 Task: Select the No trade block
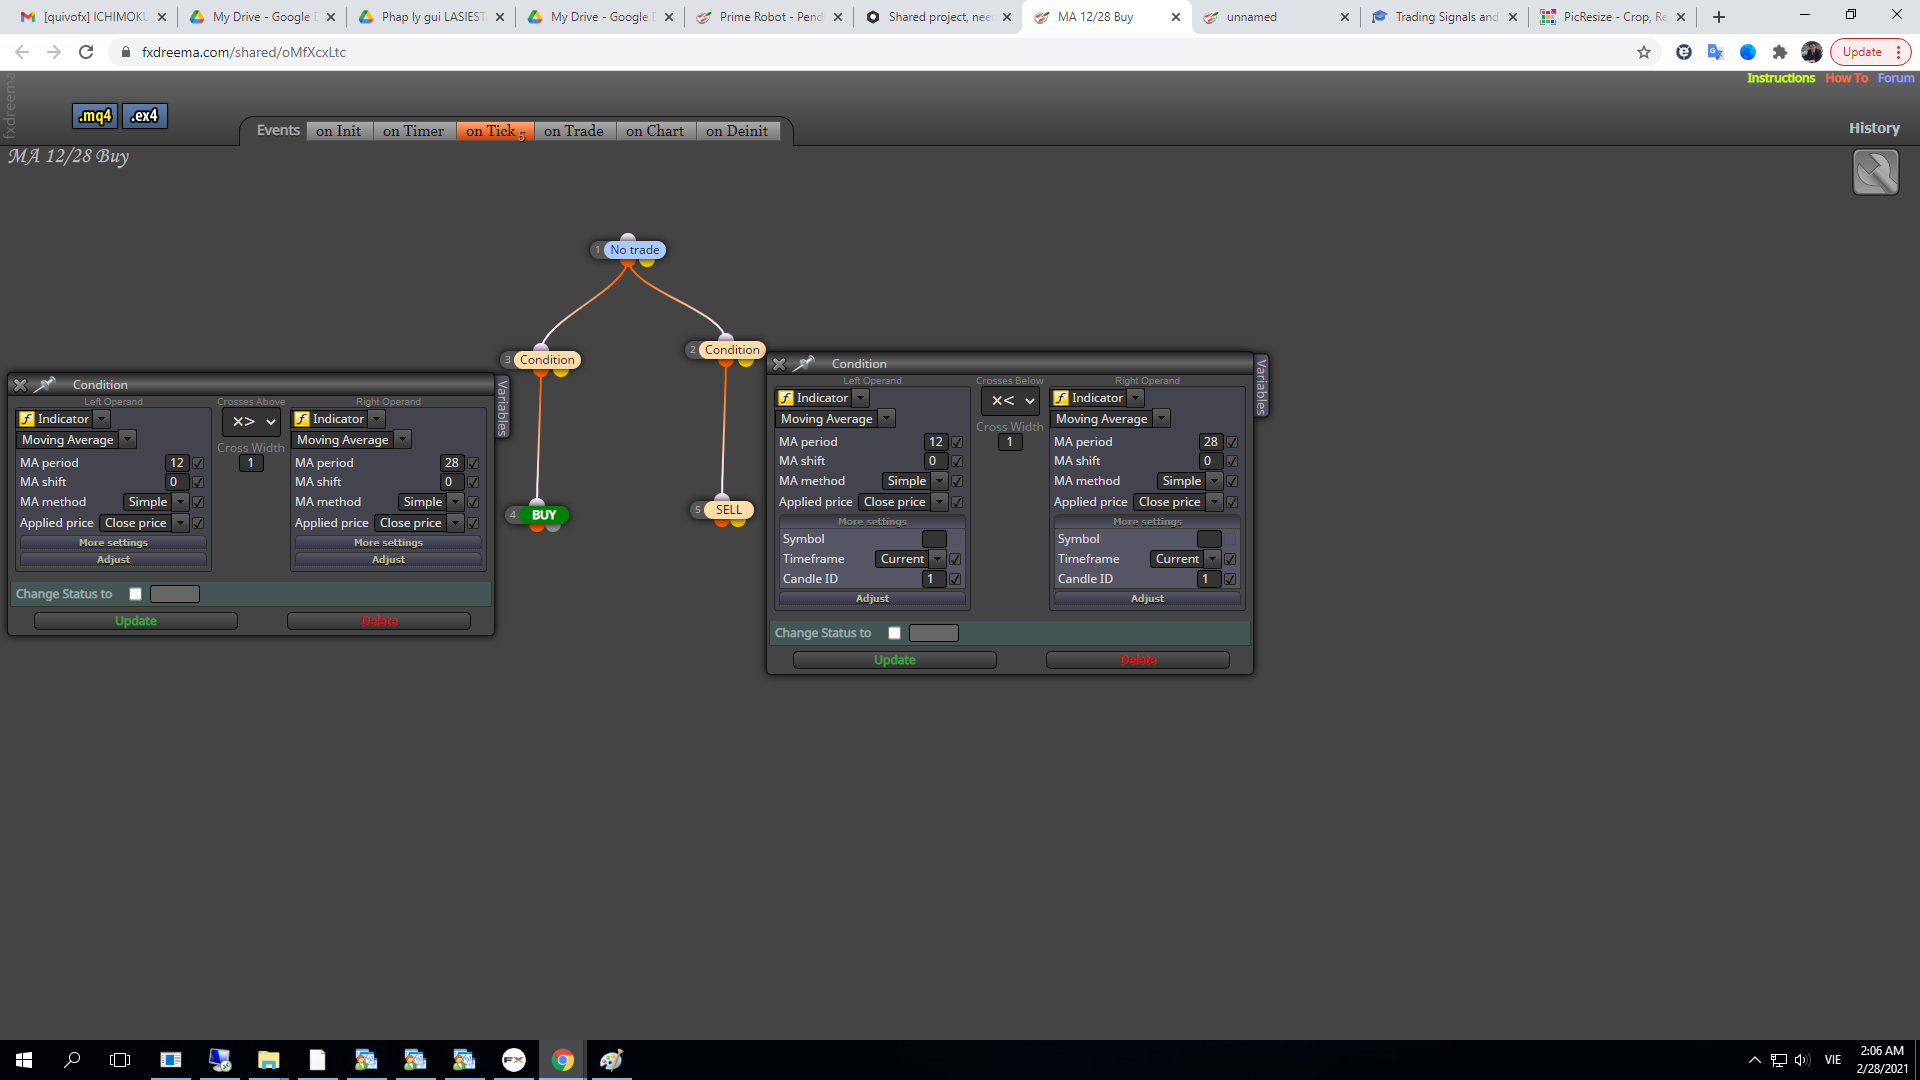click(634, 250)
